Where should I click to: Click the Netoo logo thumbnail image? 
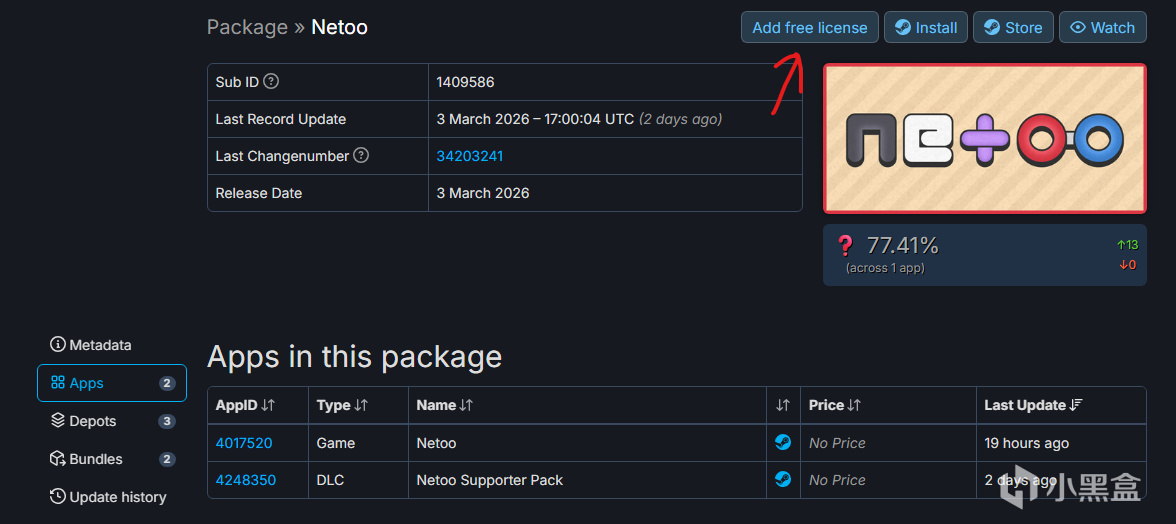pos(984,139)
